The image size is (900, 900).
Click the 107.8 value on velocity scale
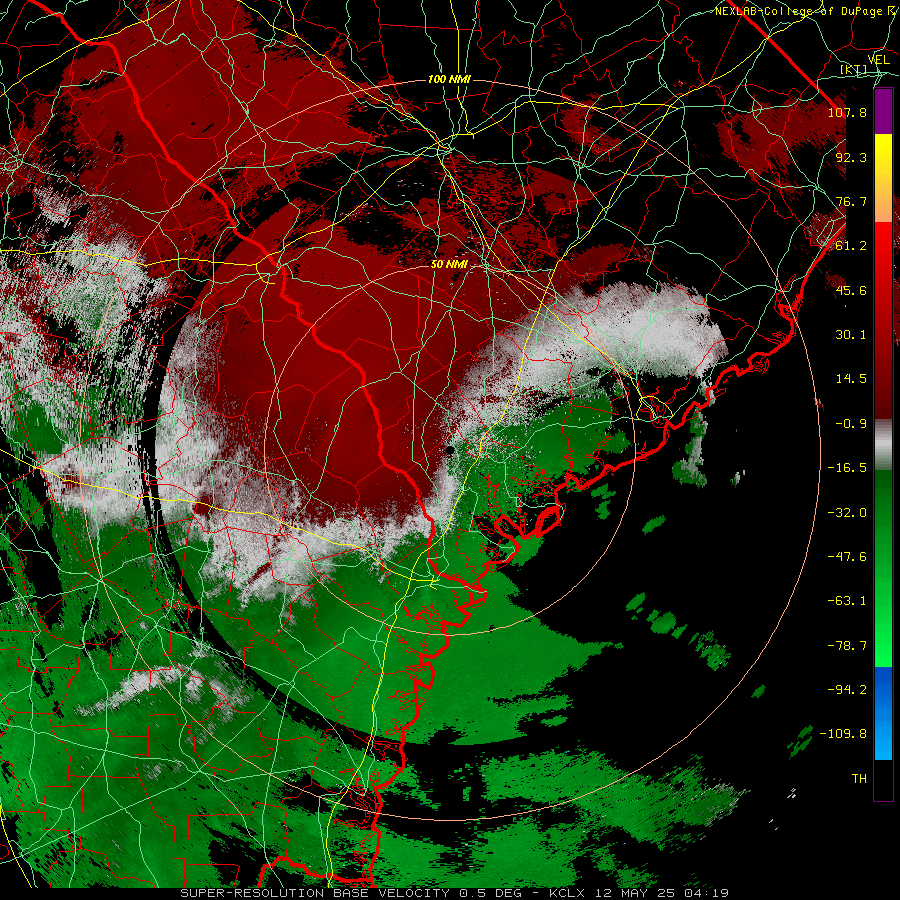[x=847, y=112]
